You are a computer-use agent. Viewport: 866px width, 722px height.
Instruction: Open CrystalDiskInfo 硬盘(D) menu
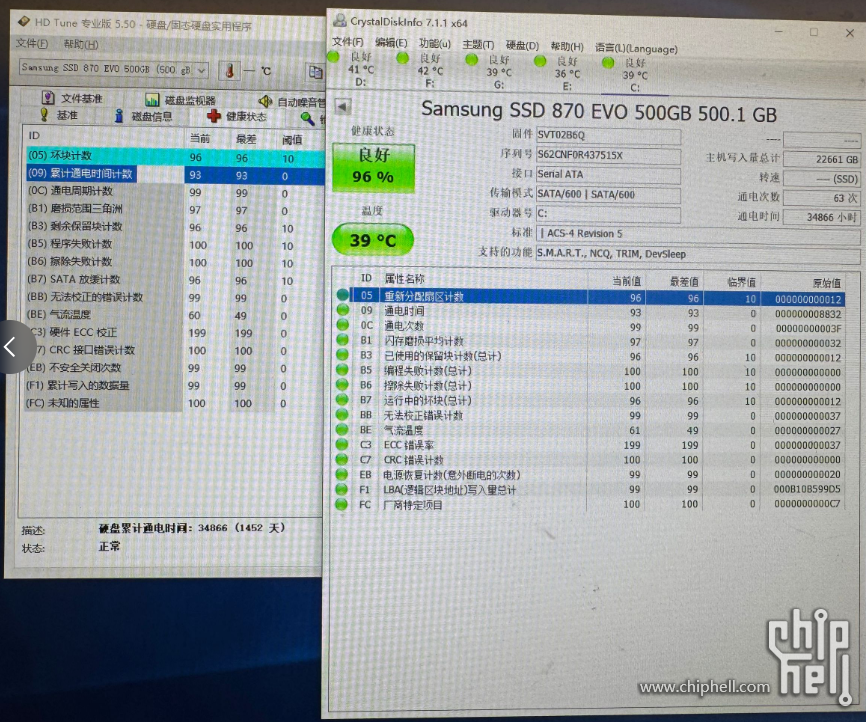[522, 45]
